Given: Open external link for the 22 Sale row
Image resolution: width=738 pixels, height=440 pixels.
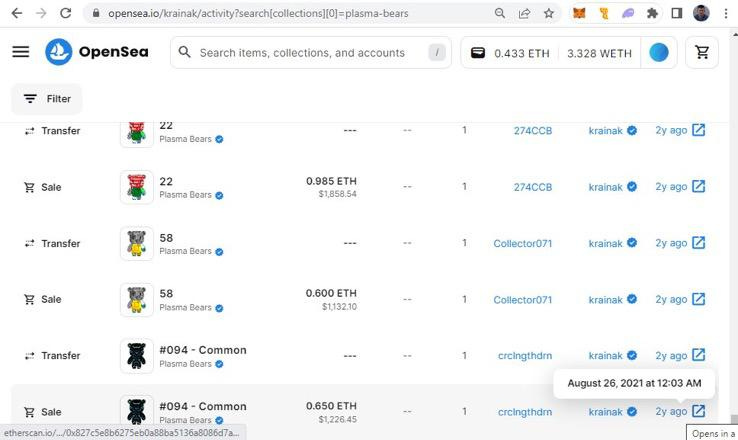Looking at the screenshot, I should pos(698,186).
